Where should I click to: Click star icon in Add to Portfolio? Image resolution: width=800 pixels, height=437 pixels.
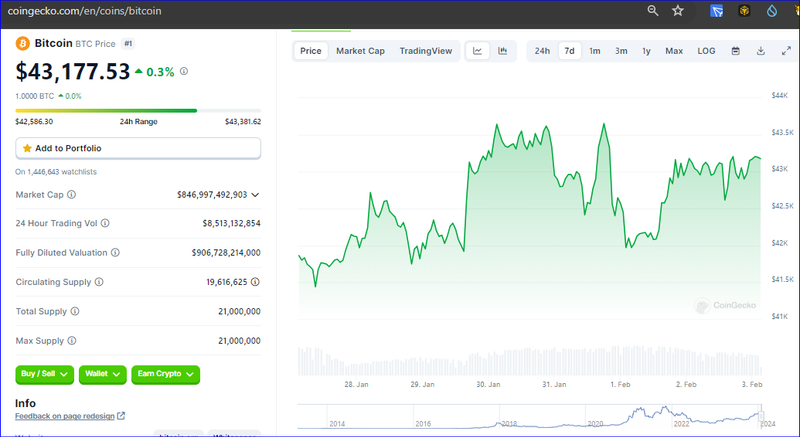[x=28, y=148]
